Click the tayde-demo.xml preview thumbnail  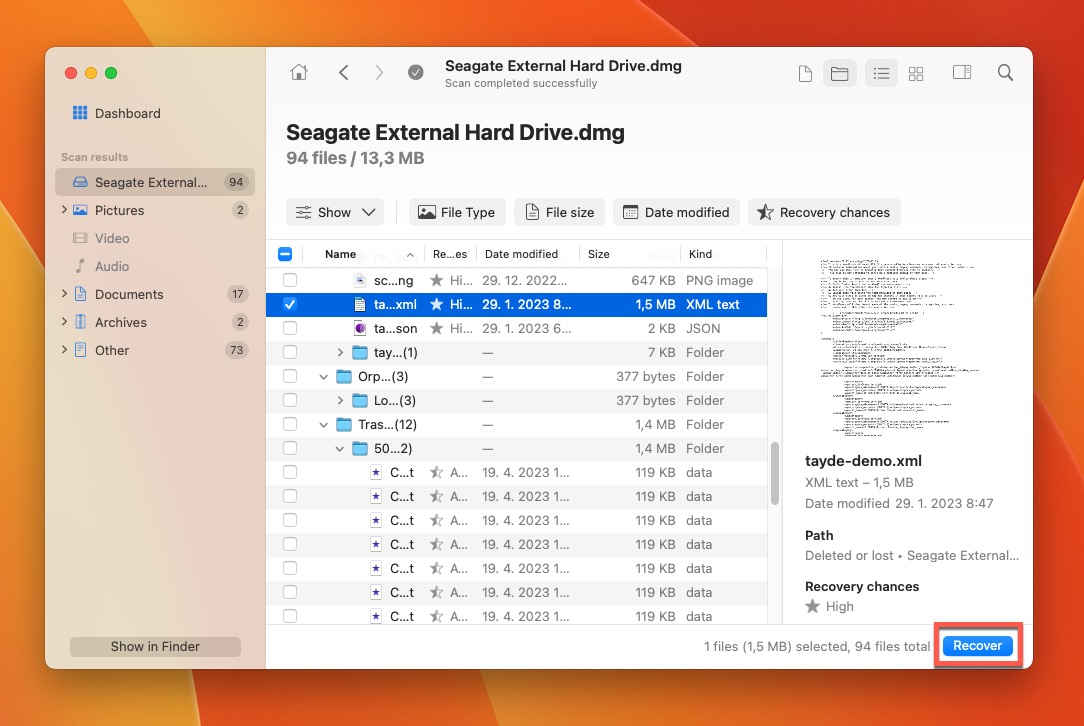[x=897, y=347]
